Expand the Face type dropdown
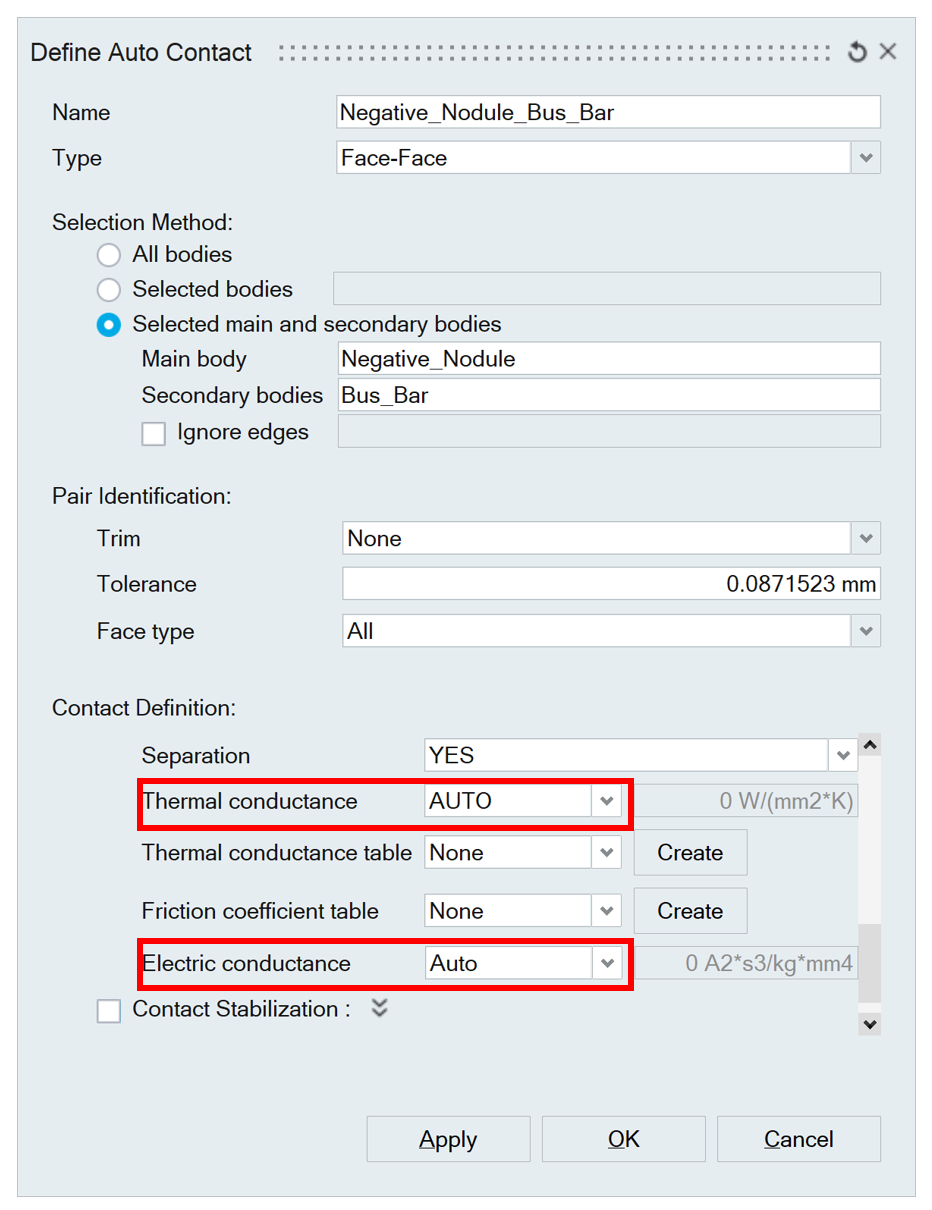The image size is (932, 1210). tap(866, 632)
